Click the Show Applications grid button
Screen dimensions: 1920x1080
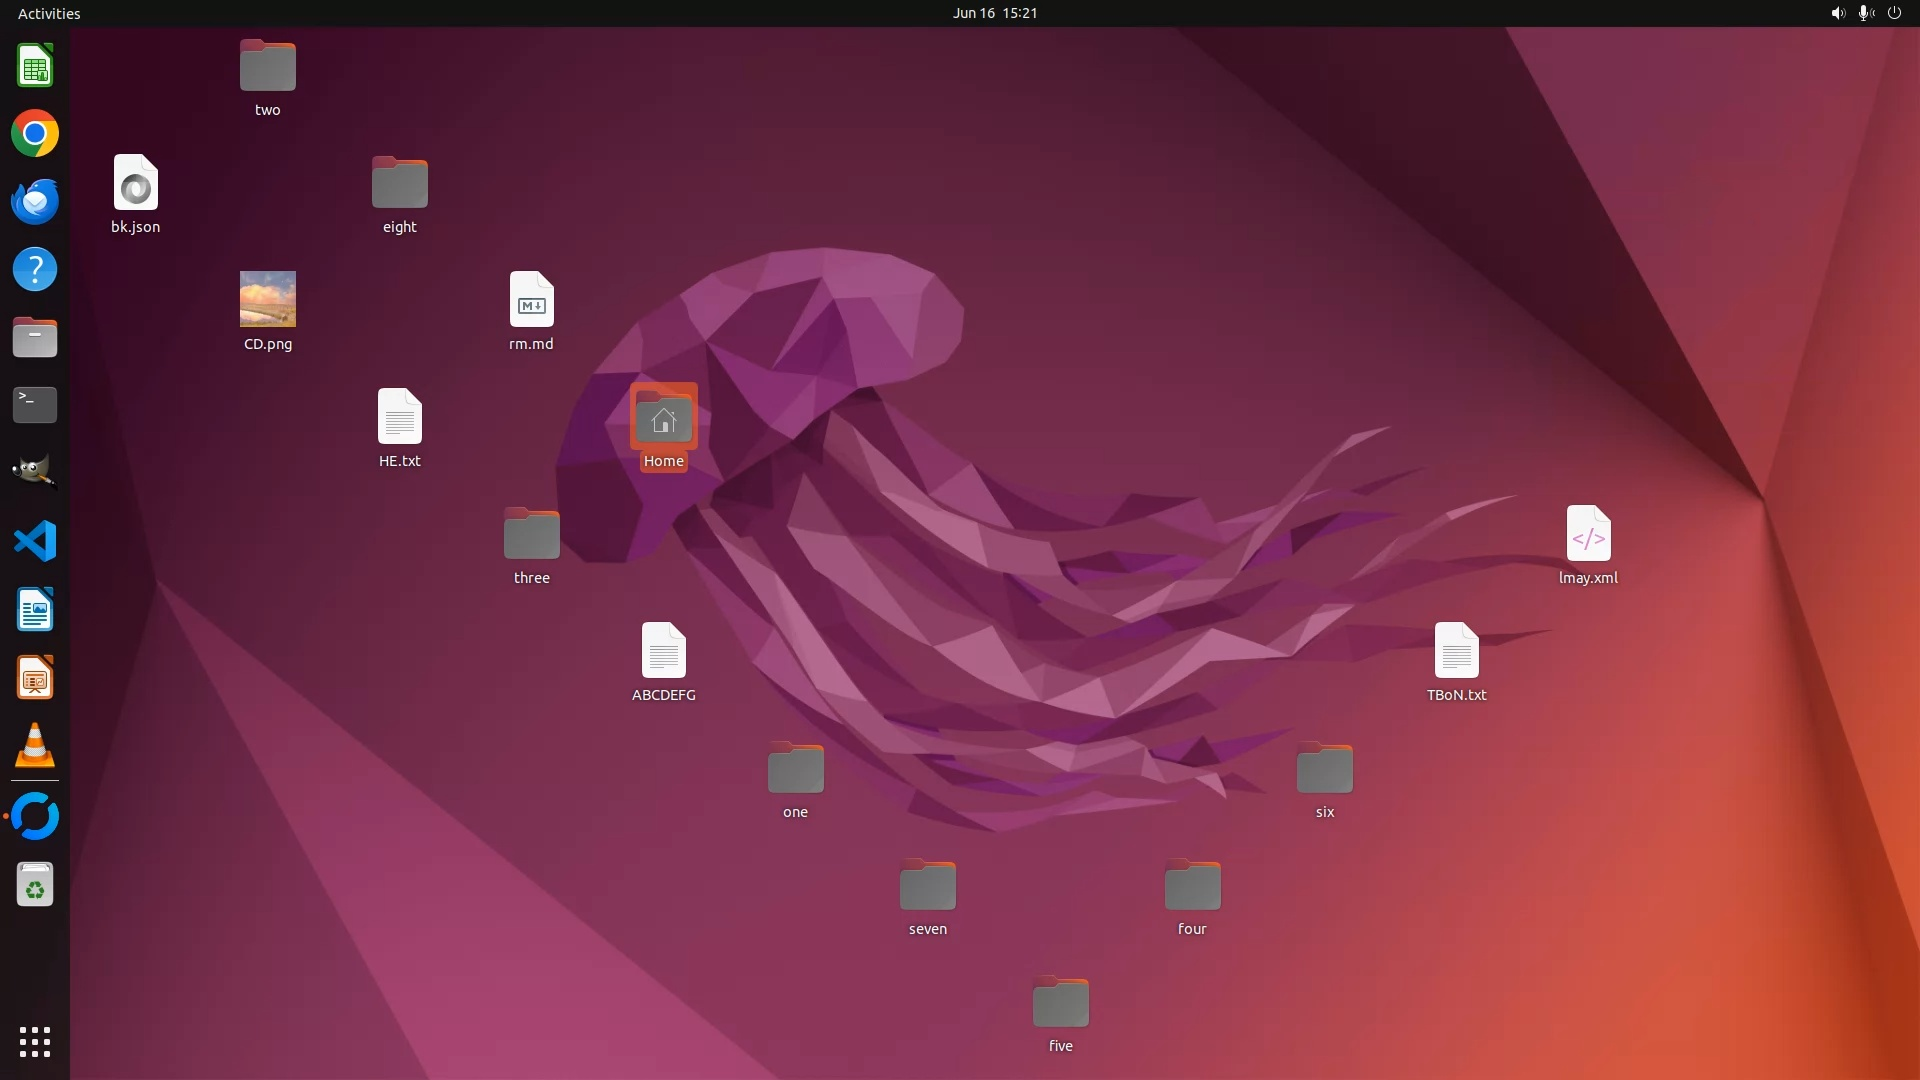pos(35,1042)
